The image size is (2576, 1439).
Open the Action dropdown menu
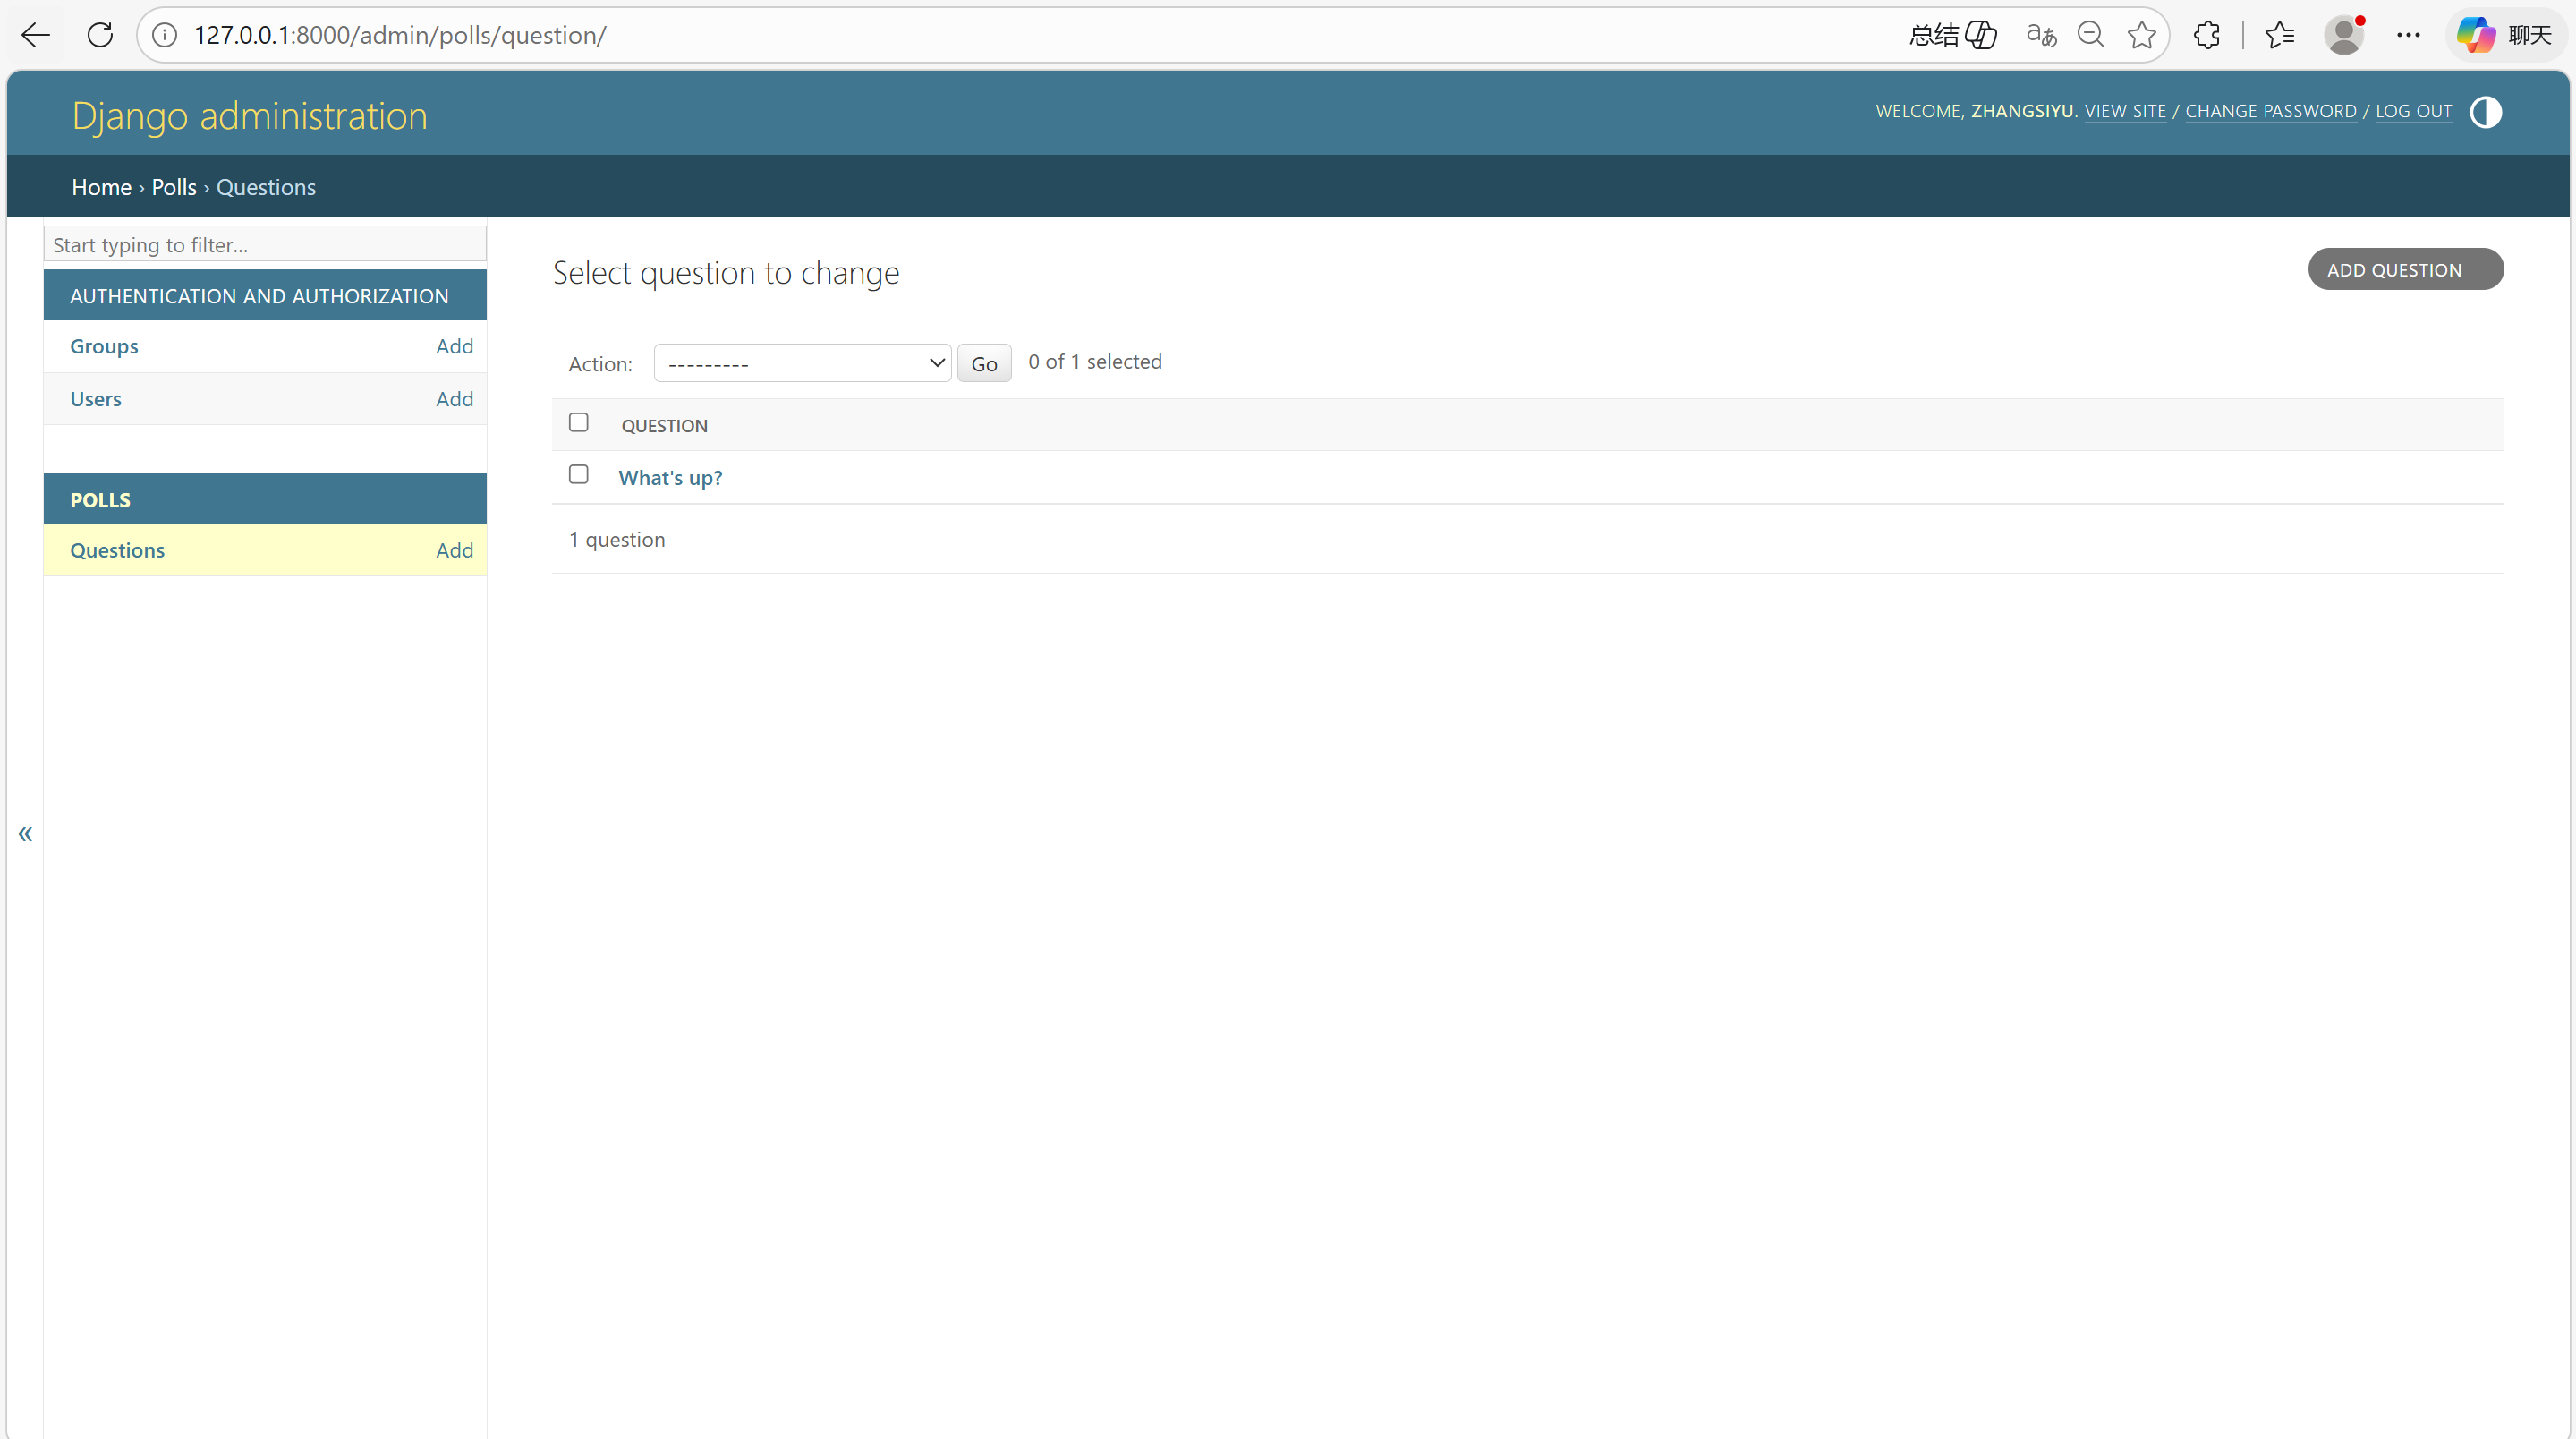click(802, 363)
